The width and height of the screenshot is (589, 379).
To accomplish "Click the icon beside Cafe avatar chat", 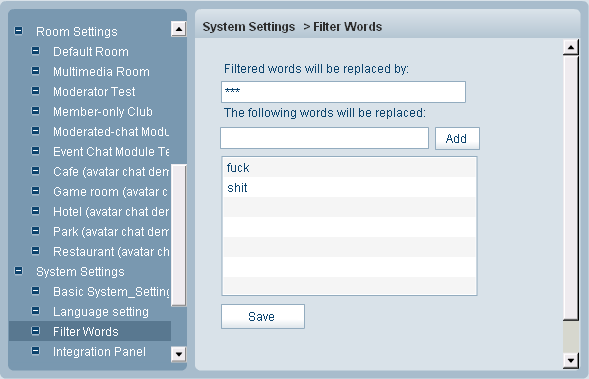I will pos(35,171).
